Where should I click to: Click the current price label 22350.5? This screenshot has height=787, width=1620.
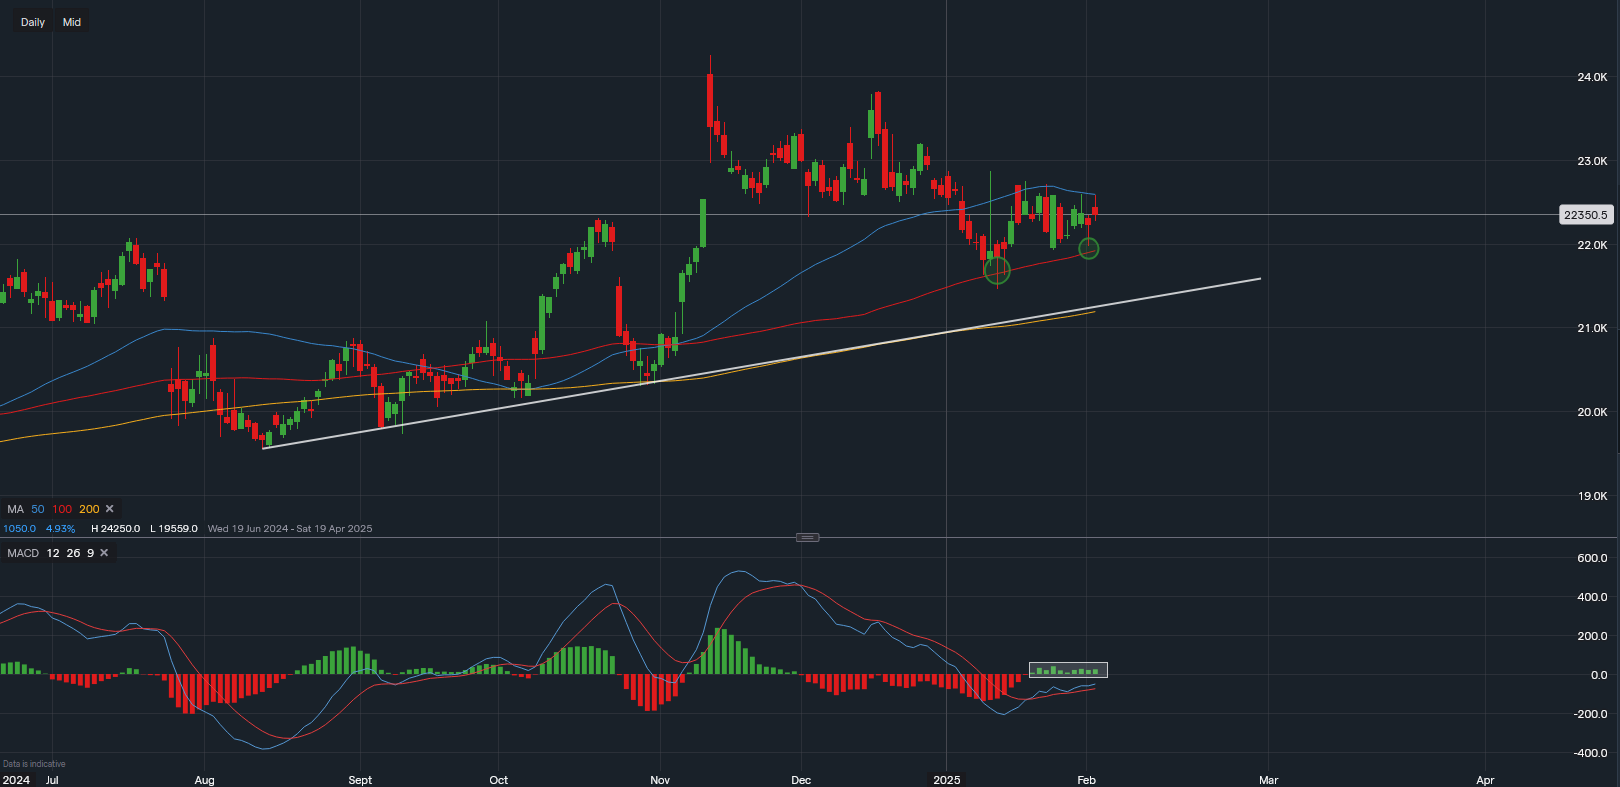tap(1585, 215)
